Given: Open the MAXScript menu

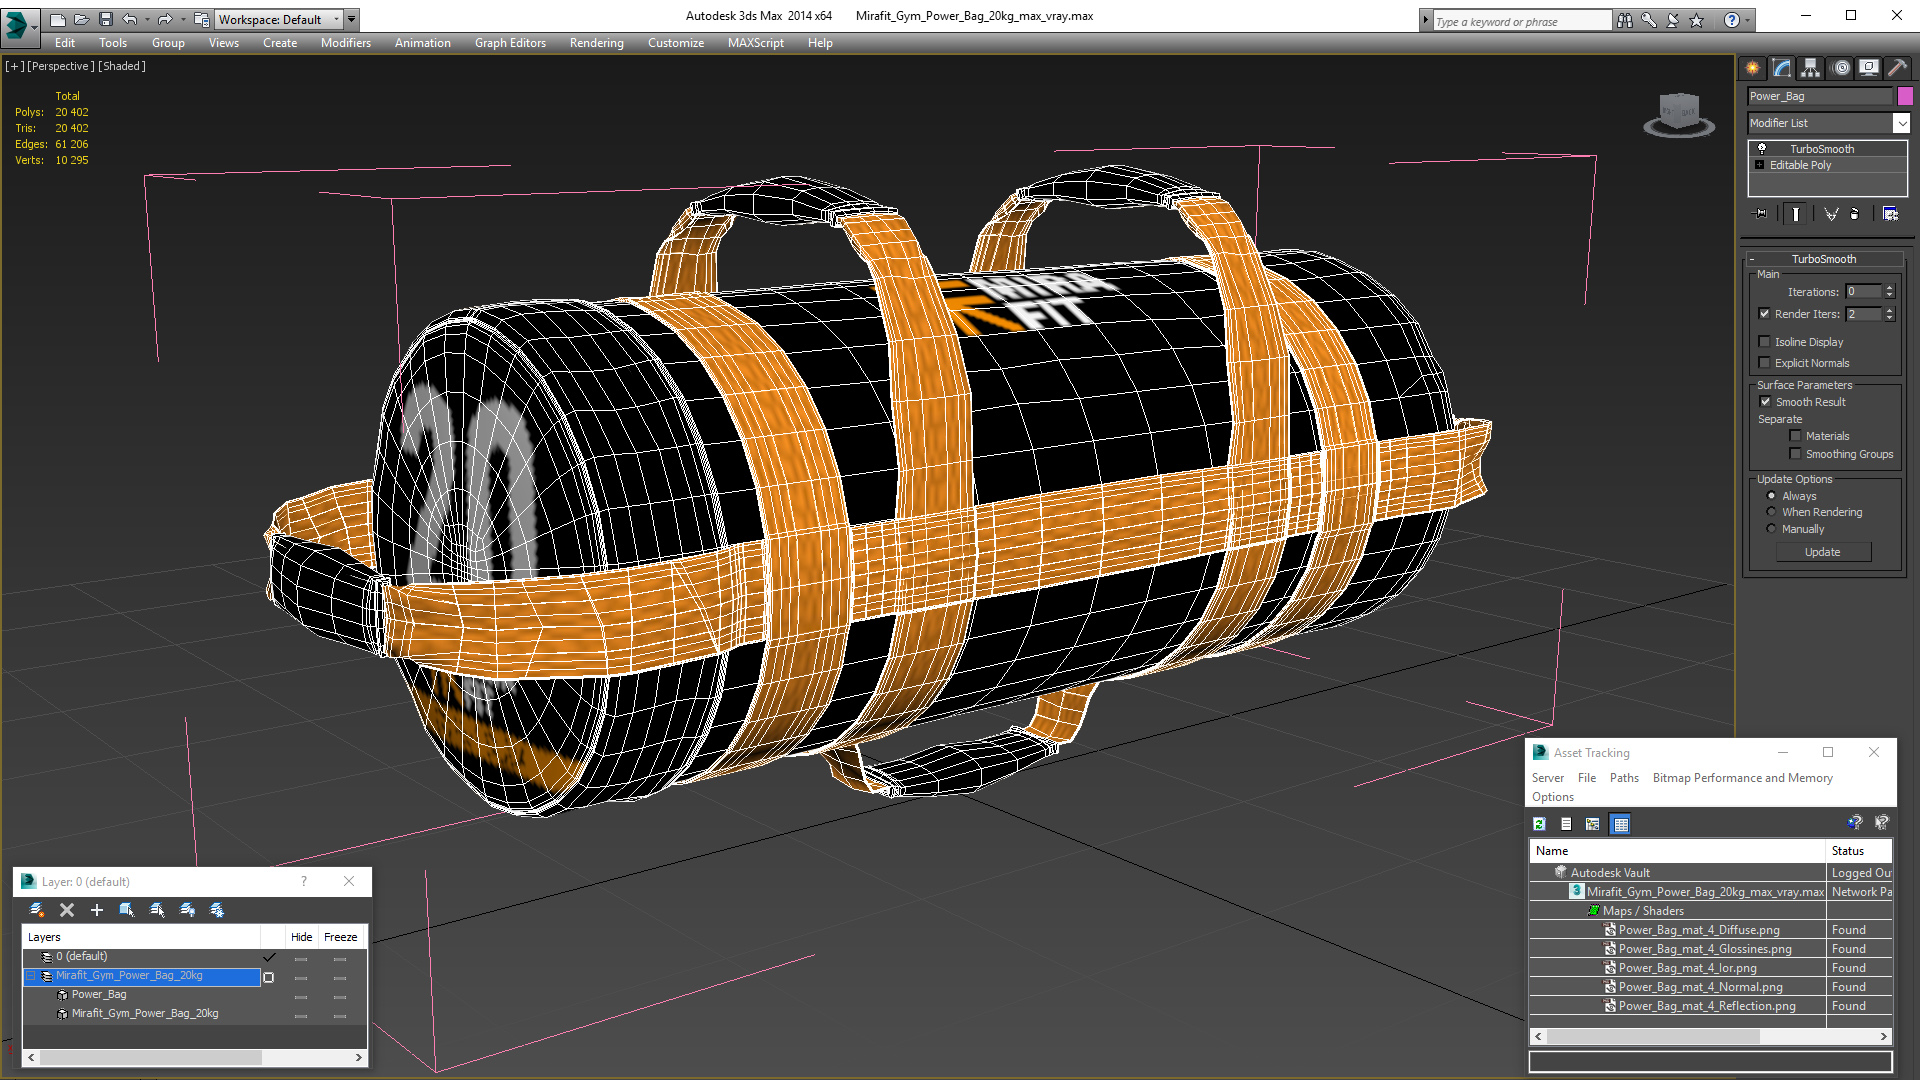Looking at the screenshot, I should [756, 43].
